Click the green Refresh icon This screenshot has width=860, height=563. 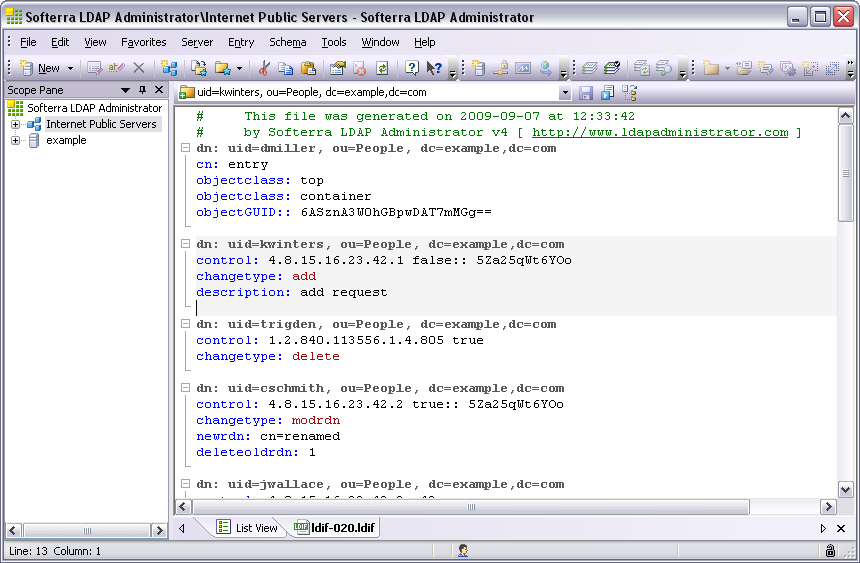tap(382, 68)
